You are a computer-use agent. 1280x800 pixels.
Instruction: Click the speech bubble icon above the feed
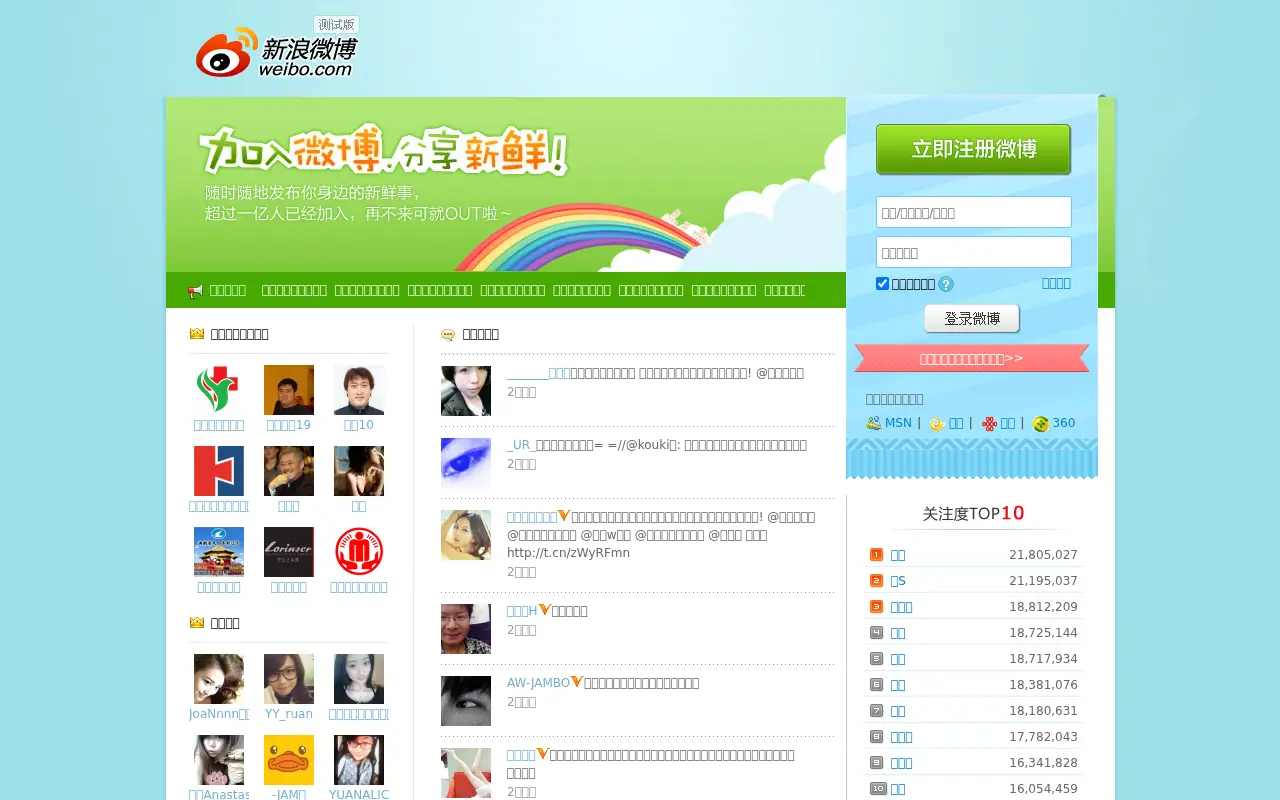[448, 335]
